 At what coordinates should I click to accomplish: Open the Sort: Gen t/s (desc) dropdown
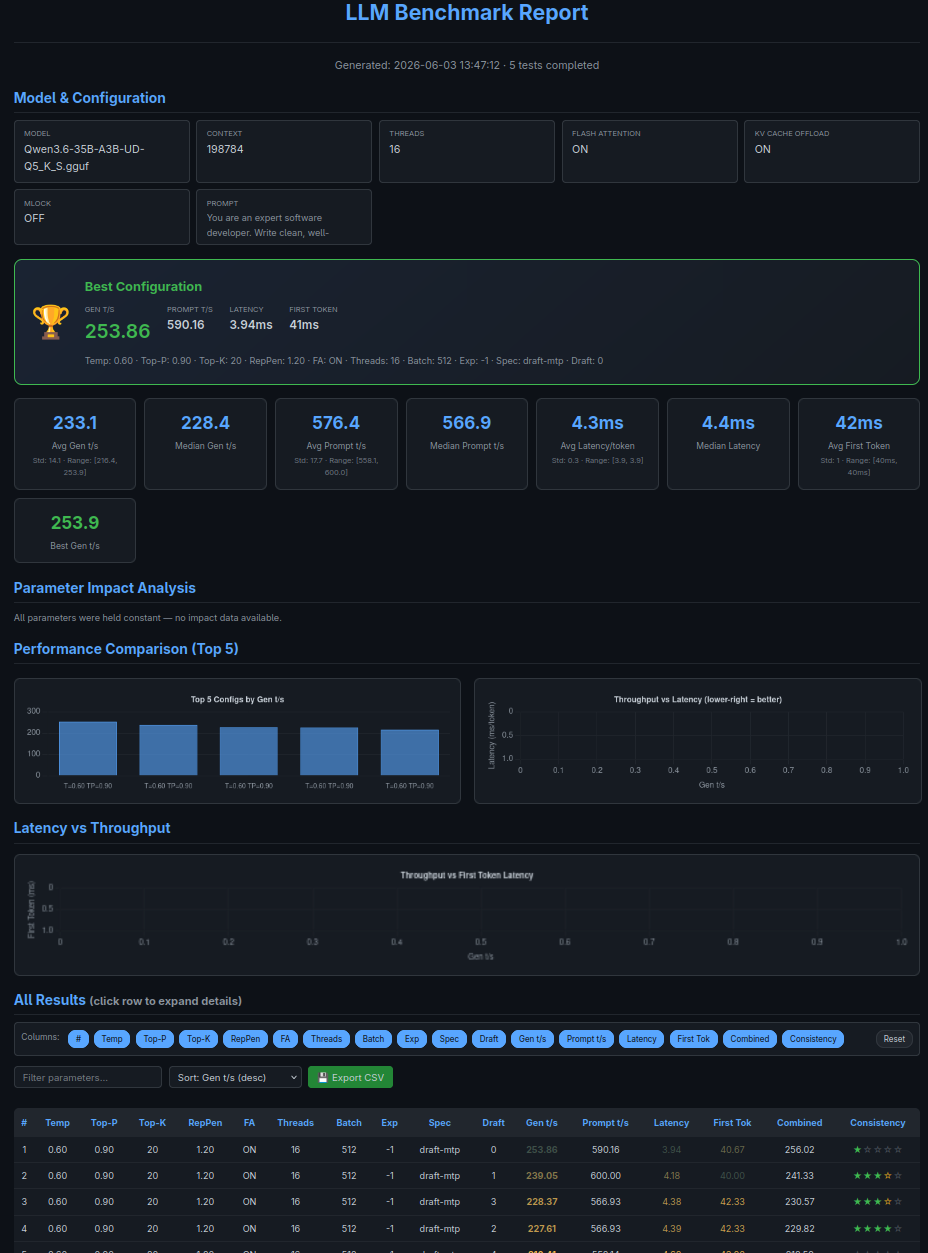coord(235,1077)
